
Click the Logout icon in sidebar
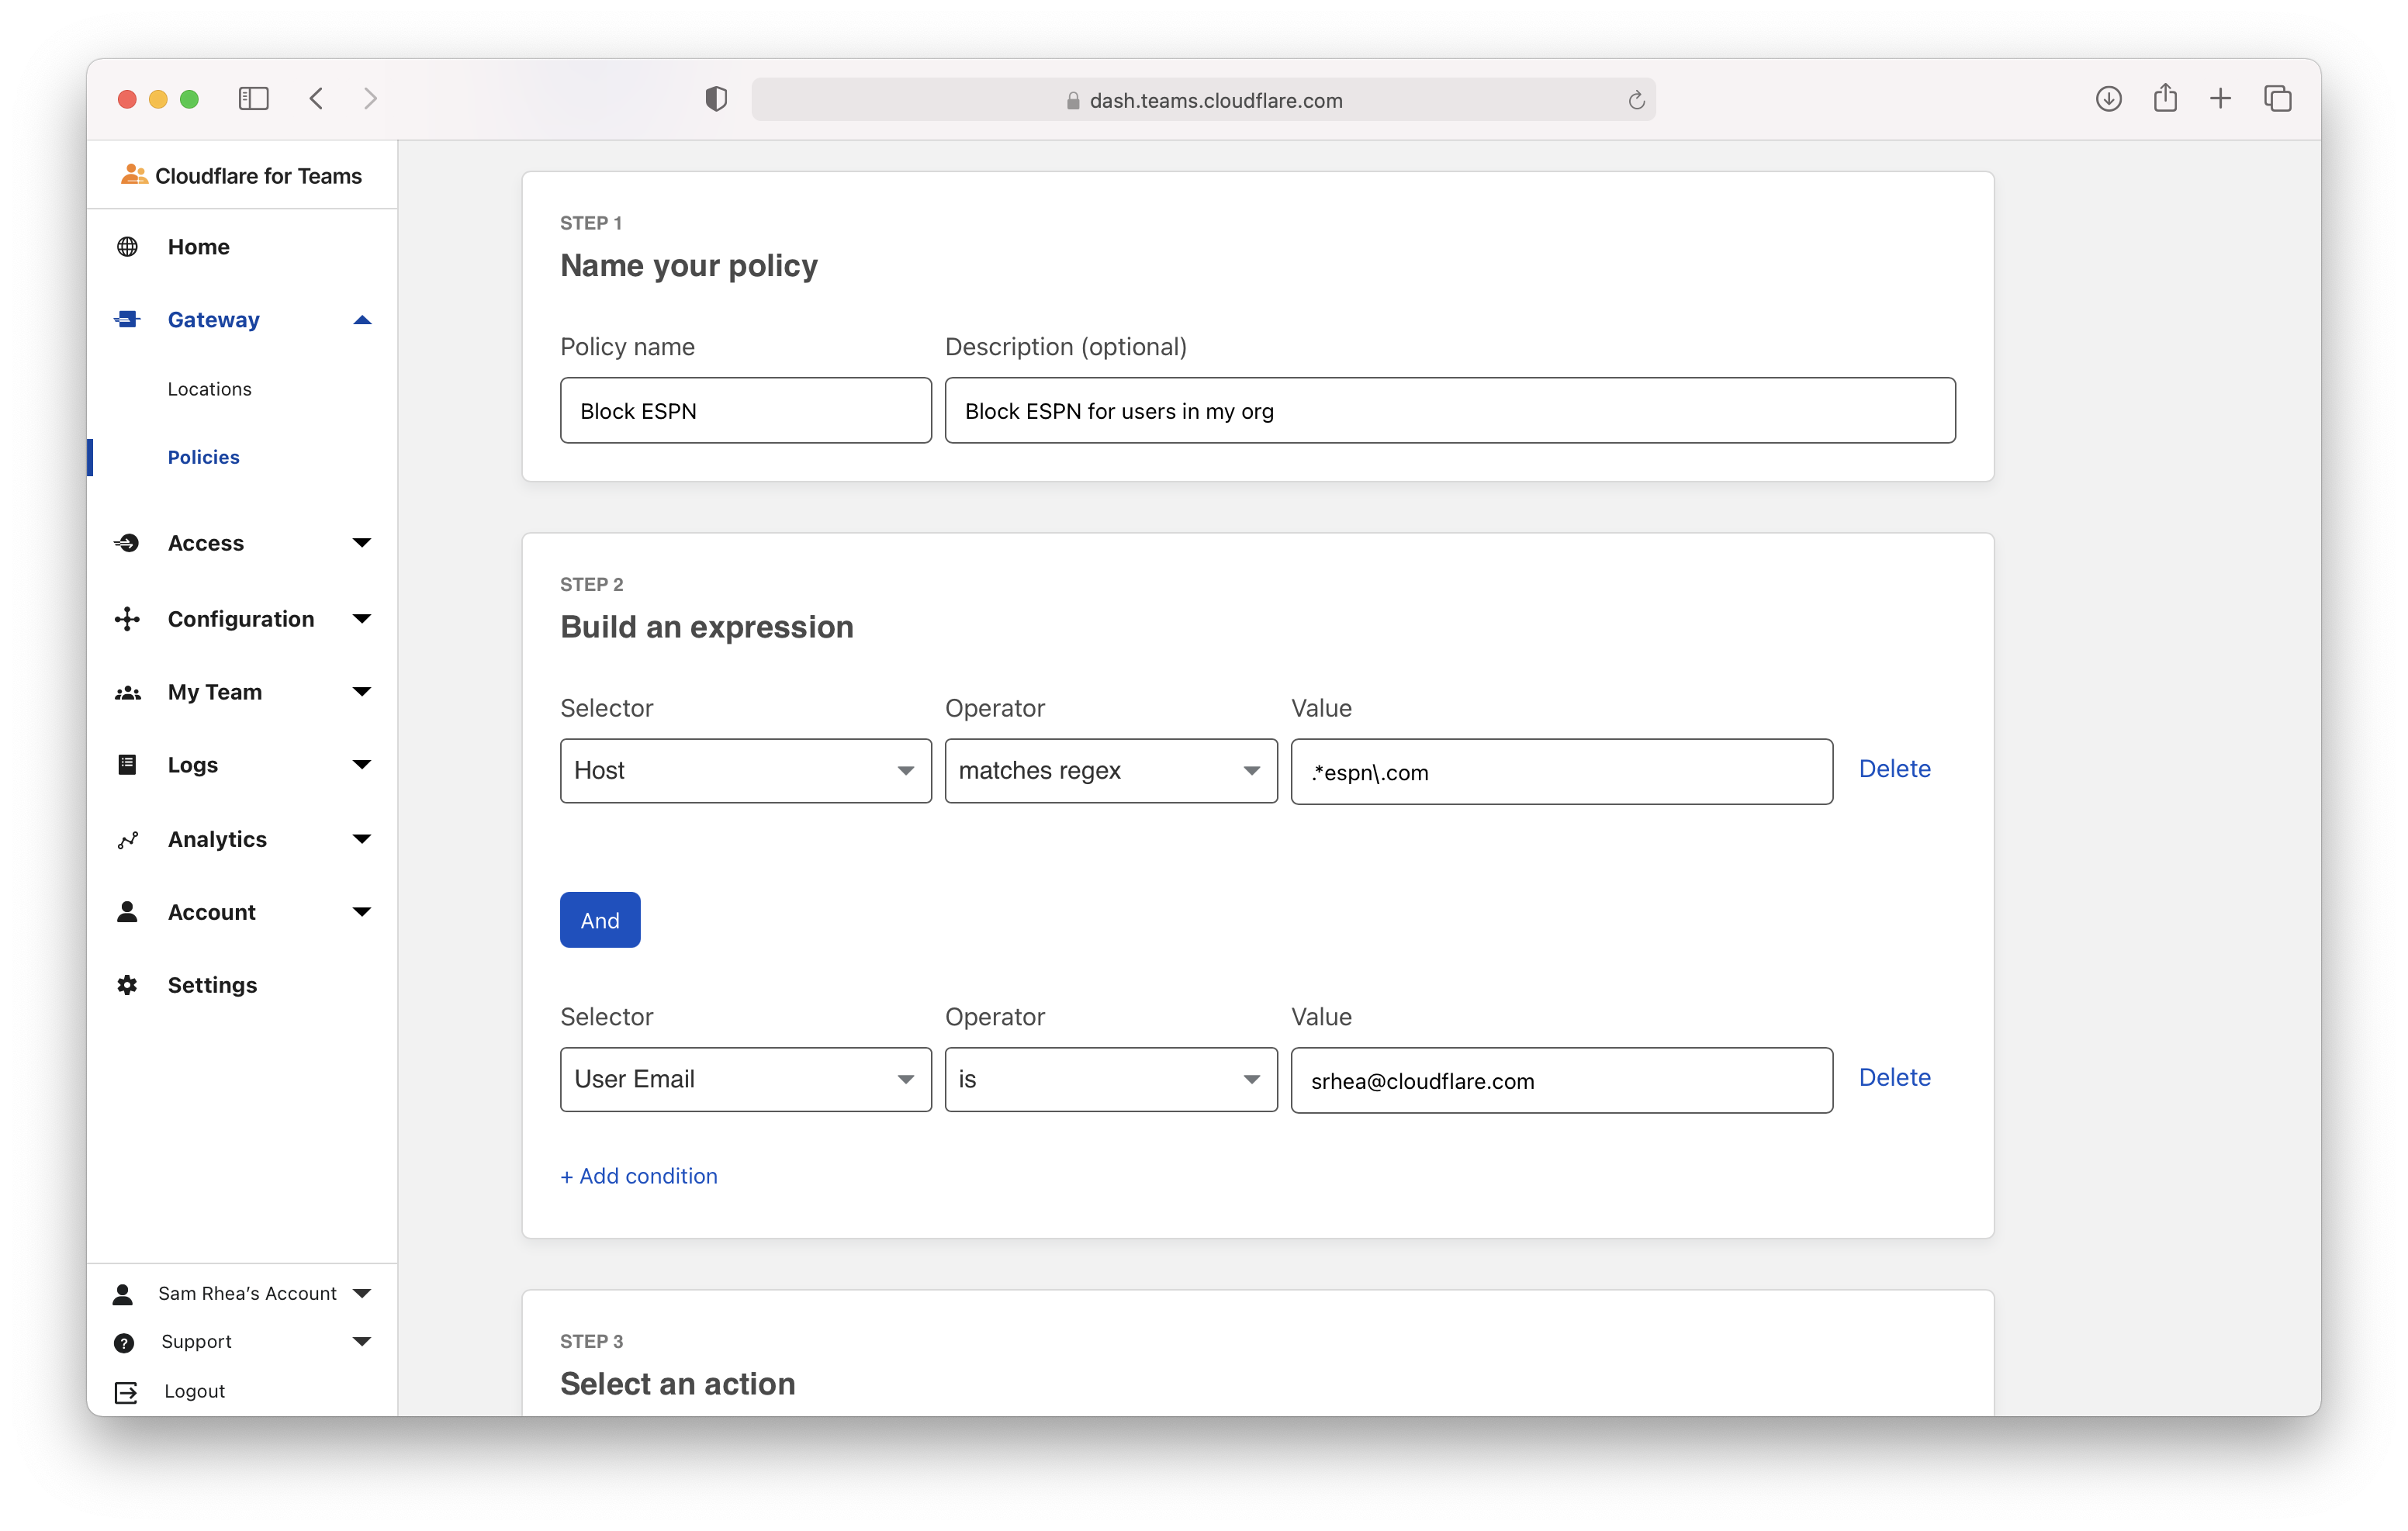click(x=126, y=1392)
